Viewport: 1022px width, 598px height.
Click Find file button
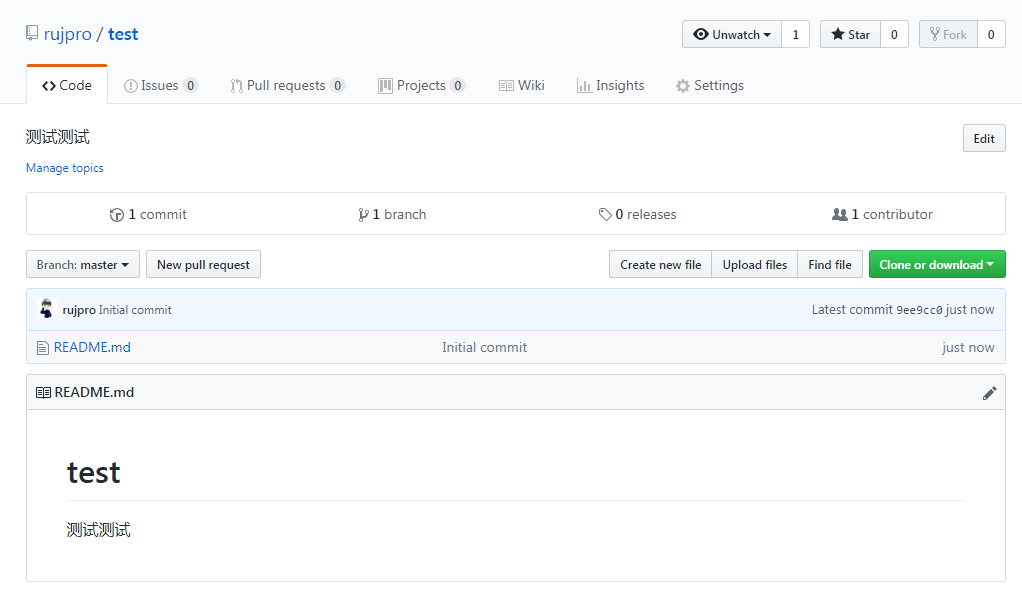click(830, 265)
